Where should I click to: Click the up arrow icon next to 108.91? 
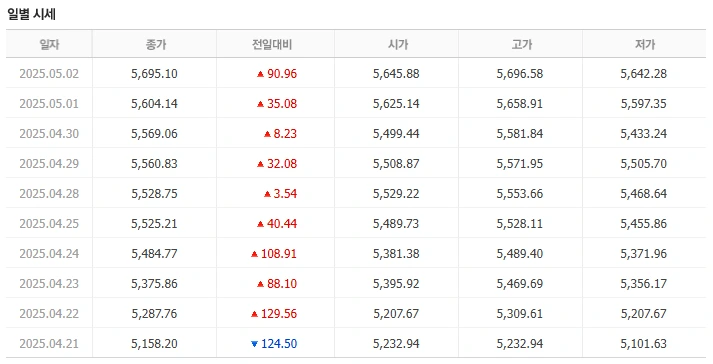pos(255,254)
